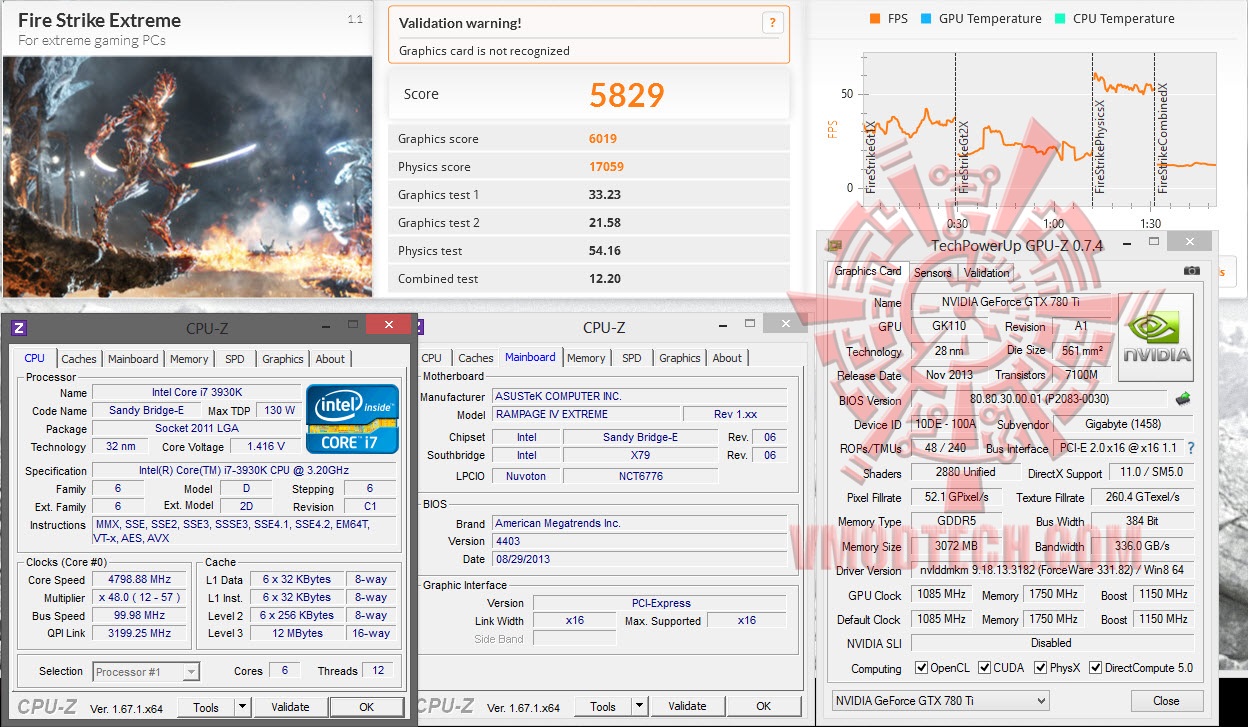Click the FireStrikeGt2X marker in the FPS chart
Viewport: 1248px width, 727px height.
tap(964, 156)
